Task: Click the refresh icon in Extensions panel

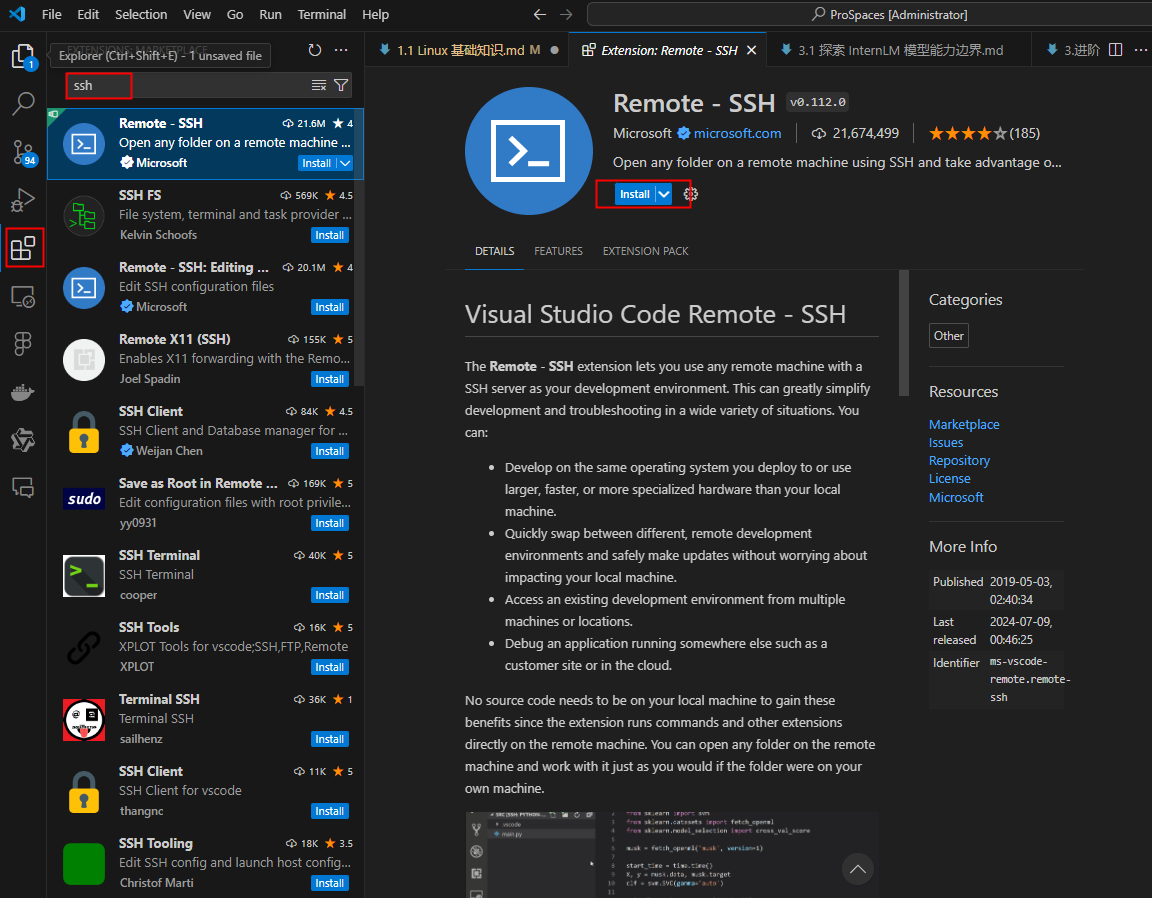Action: click(315, 50)
